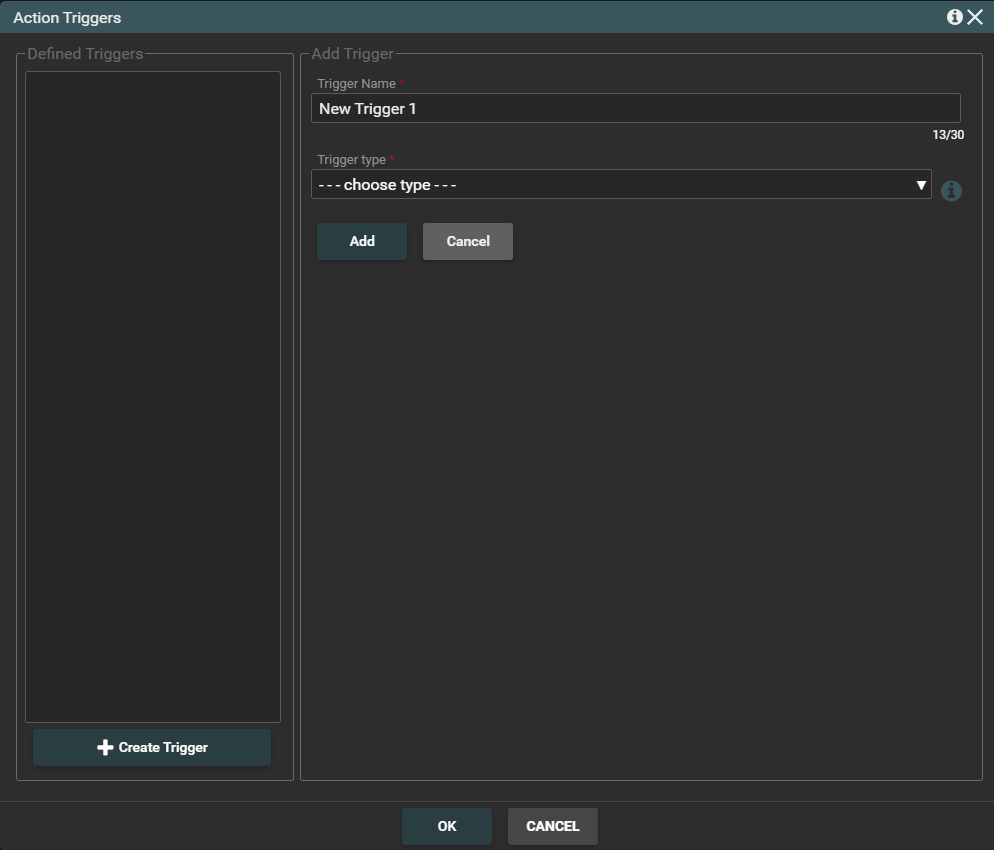The width and height of the screenshot is (994, 850).
Task: Click the Create Trigger button
Action: (x=152, y=747)
